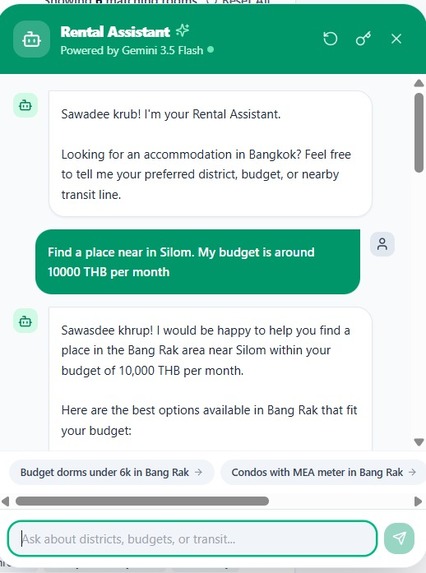This screenshot has width=426, height=573.
Task: Open the API key icon in header
Action: [363, 39]
